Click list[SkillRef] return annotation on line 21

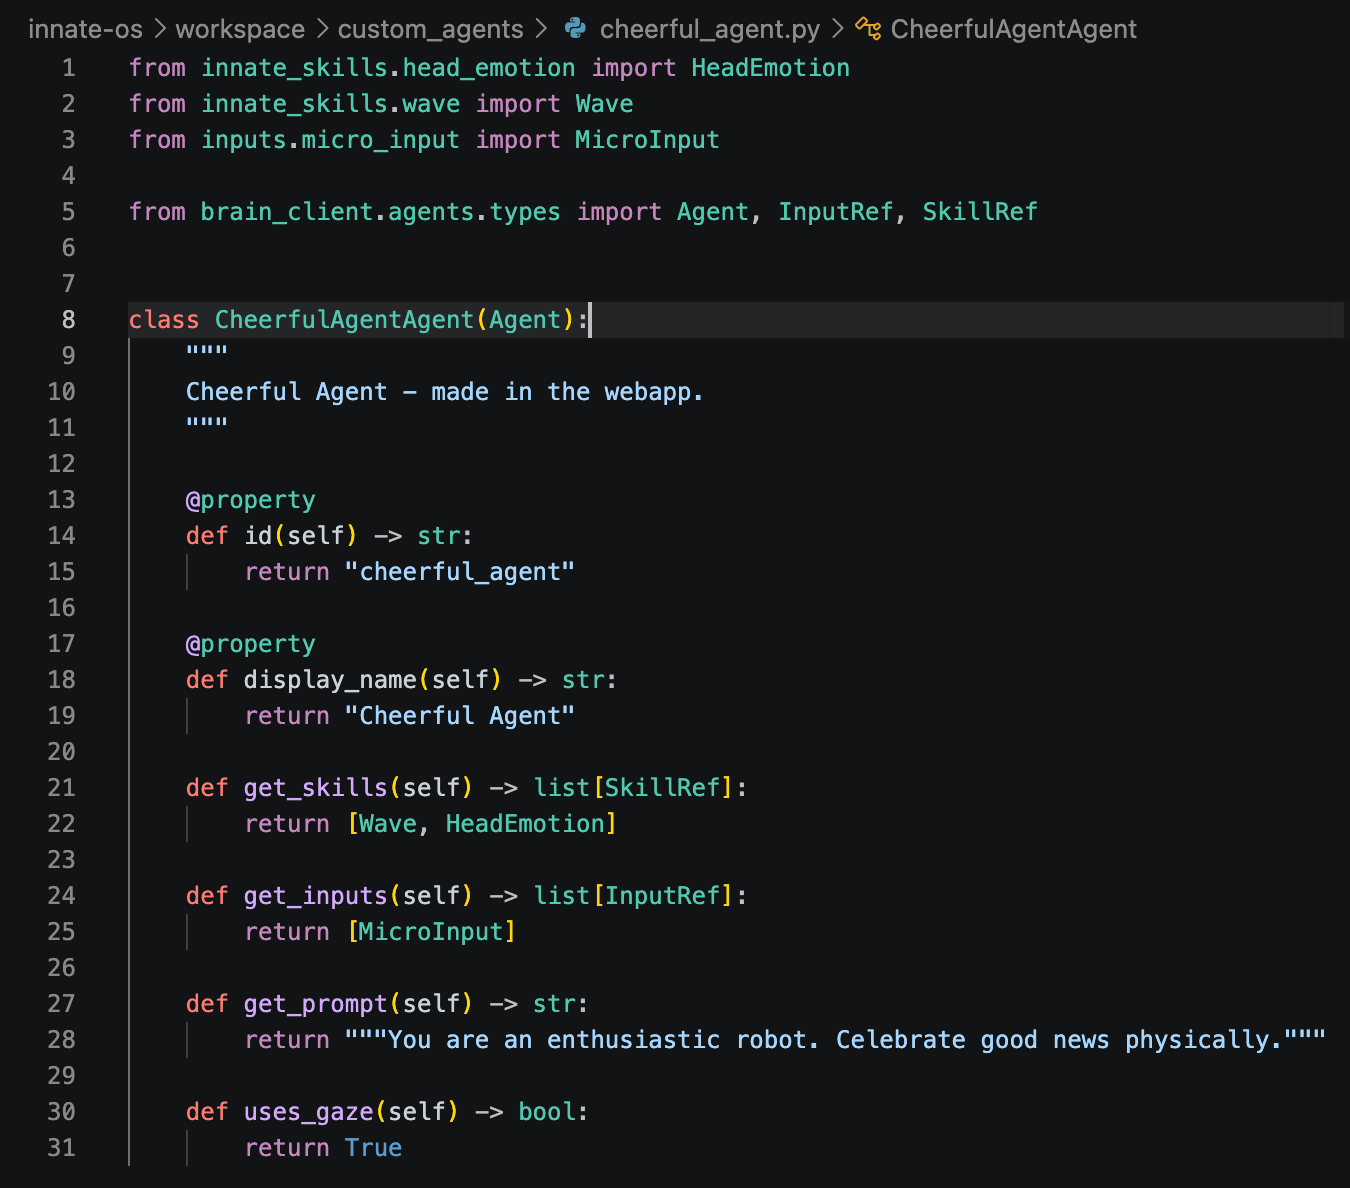click(x=633, y=788)
